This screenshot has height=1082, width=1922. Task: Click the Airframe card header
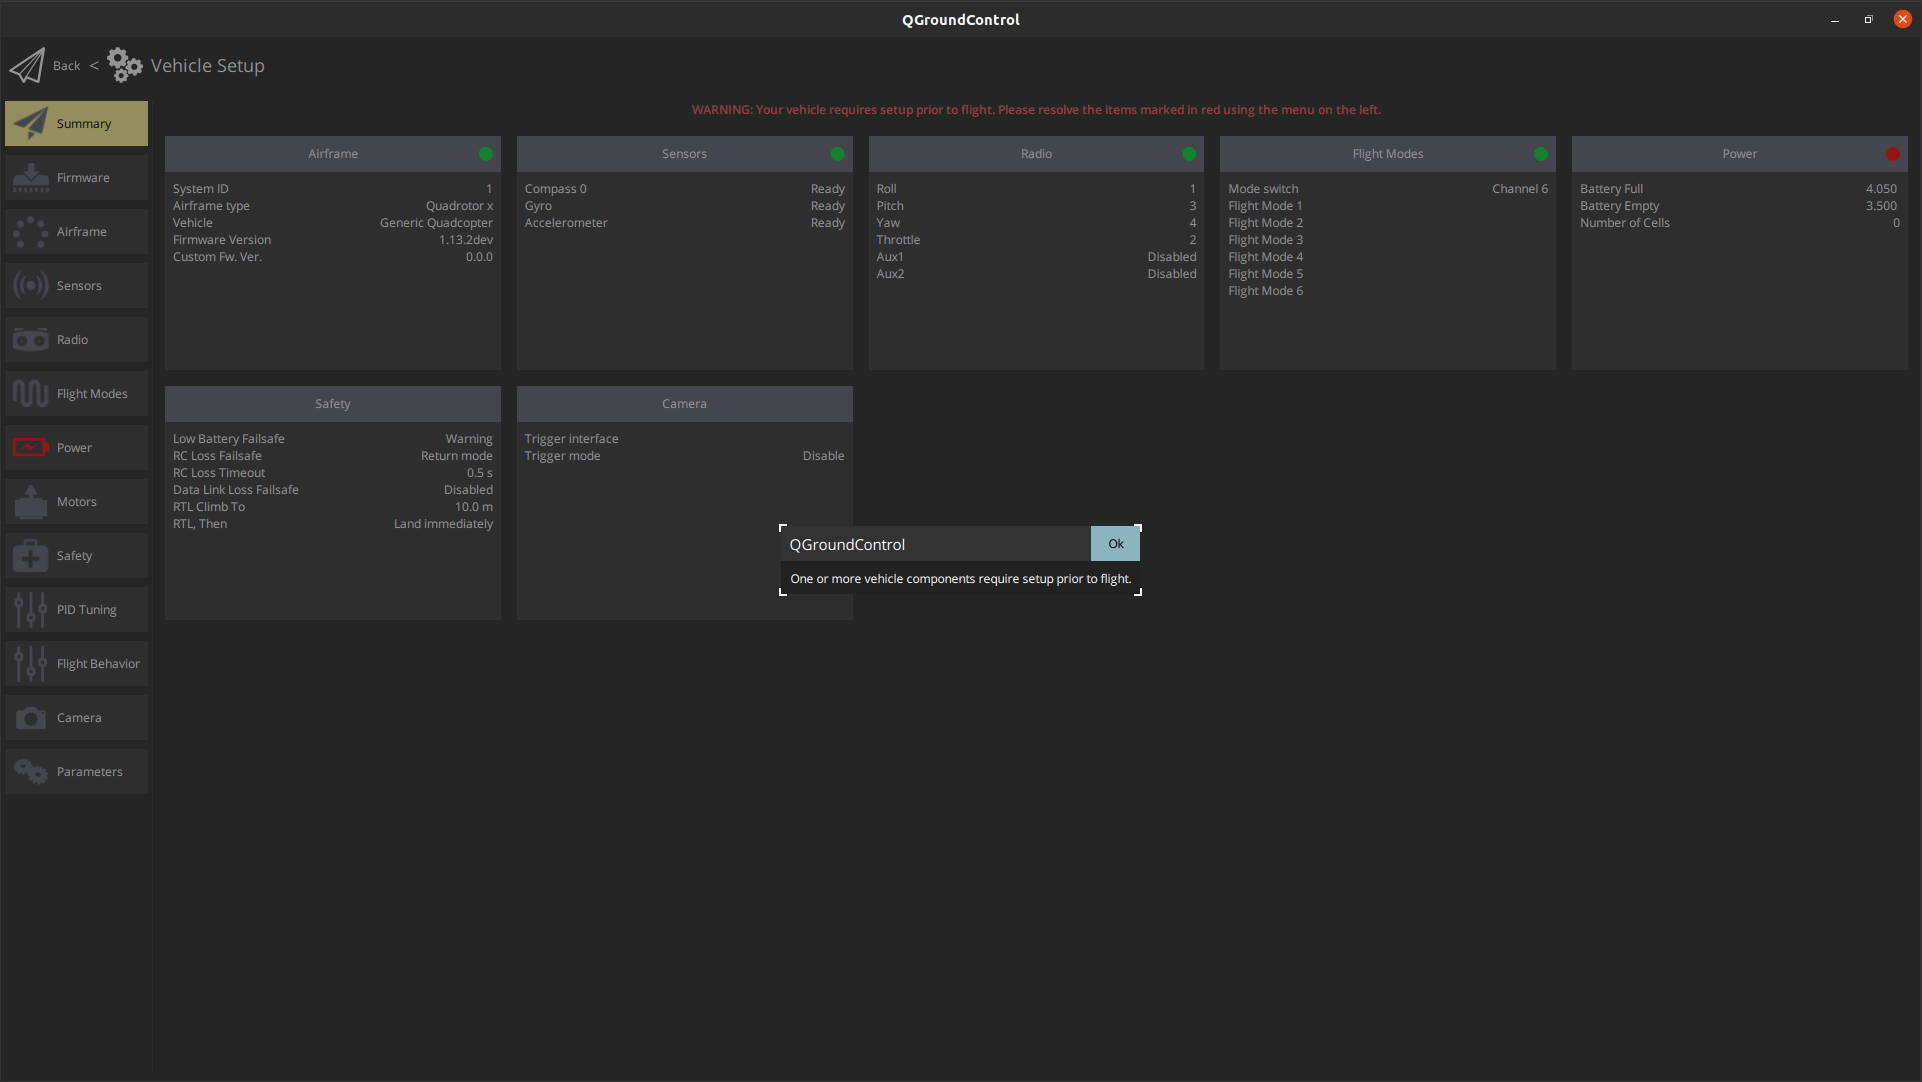tap(333, 154)
